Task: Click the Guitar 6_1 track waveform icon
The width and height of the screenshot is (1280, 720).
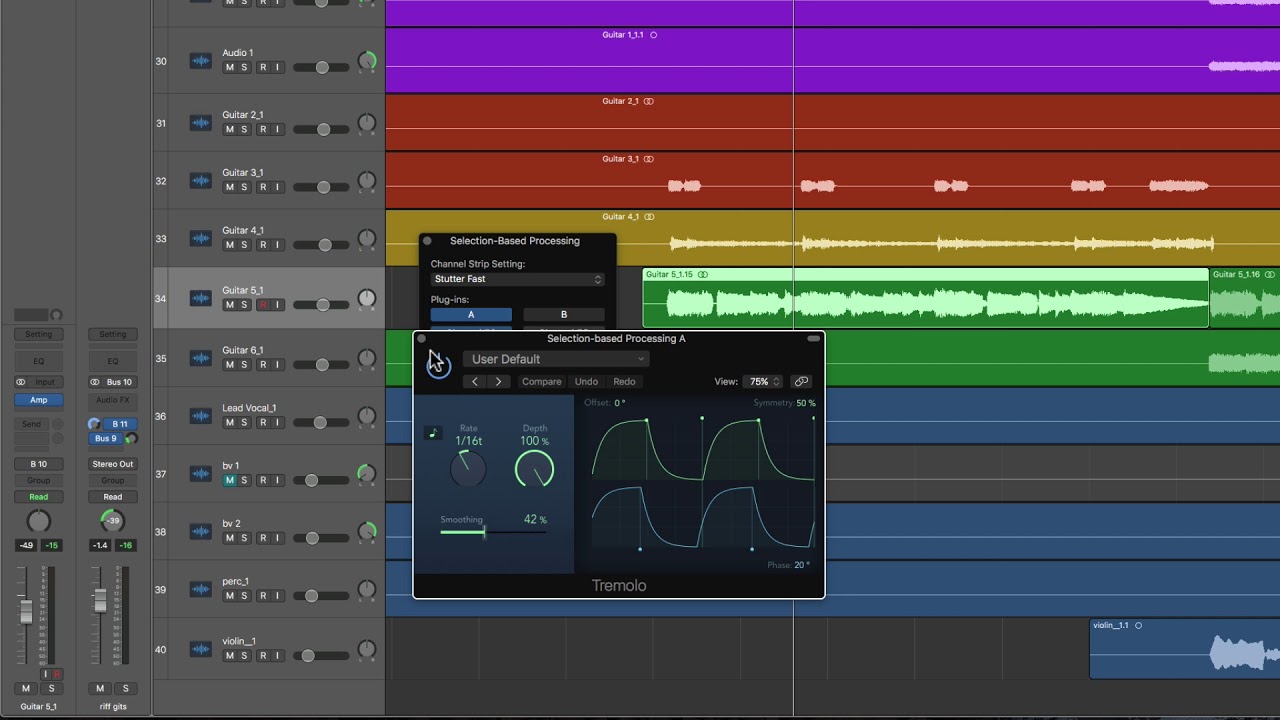Action: tap(201, 358)
